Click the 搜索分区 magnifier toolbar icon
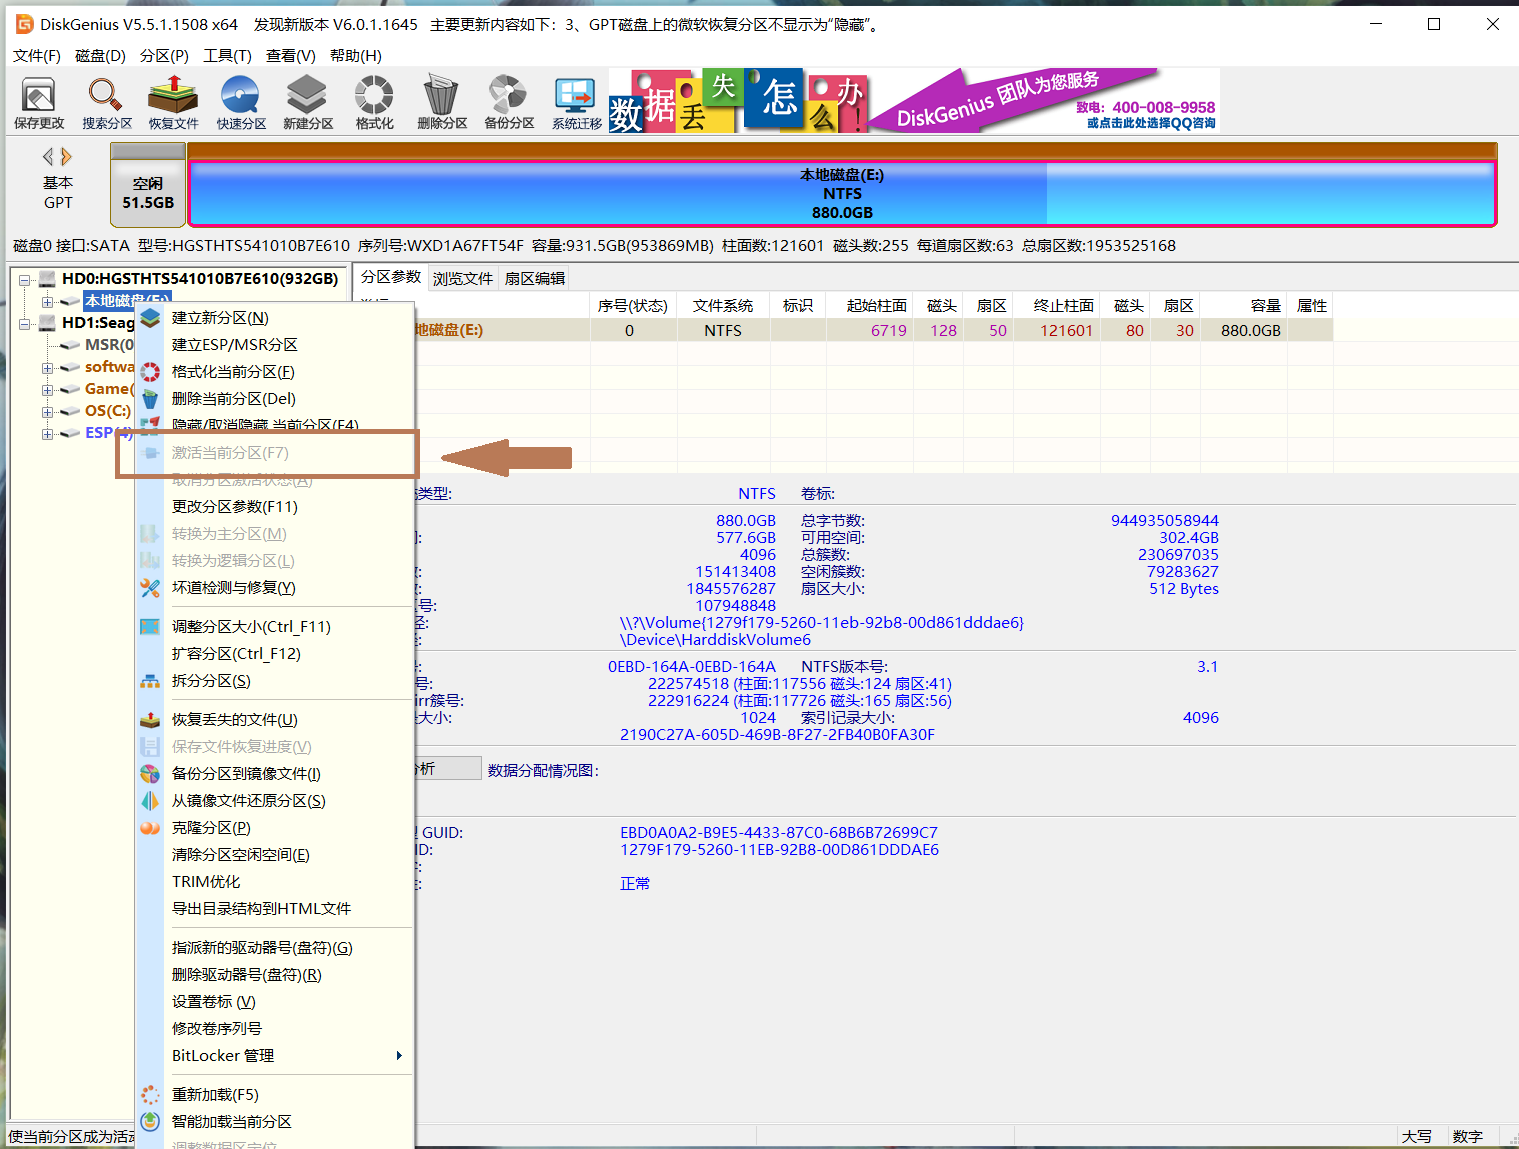This screenshot has width=1519, height=1149. pos(106,103)
